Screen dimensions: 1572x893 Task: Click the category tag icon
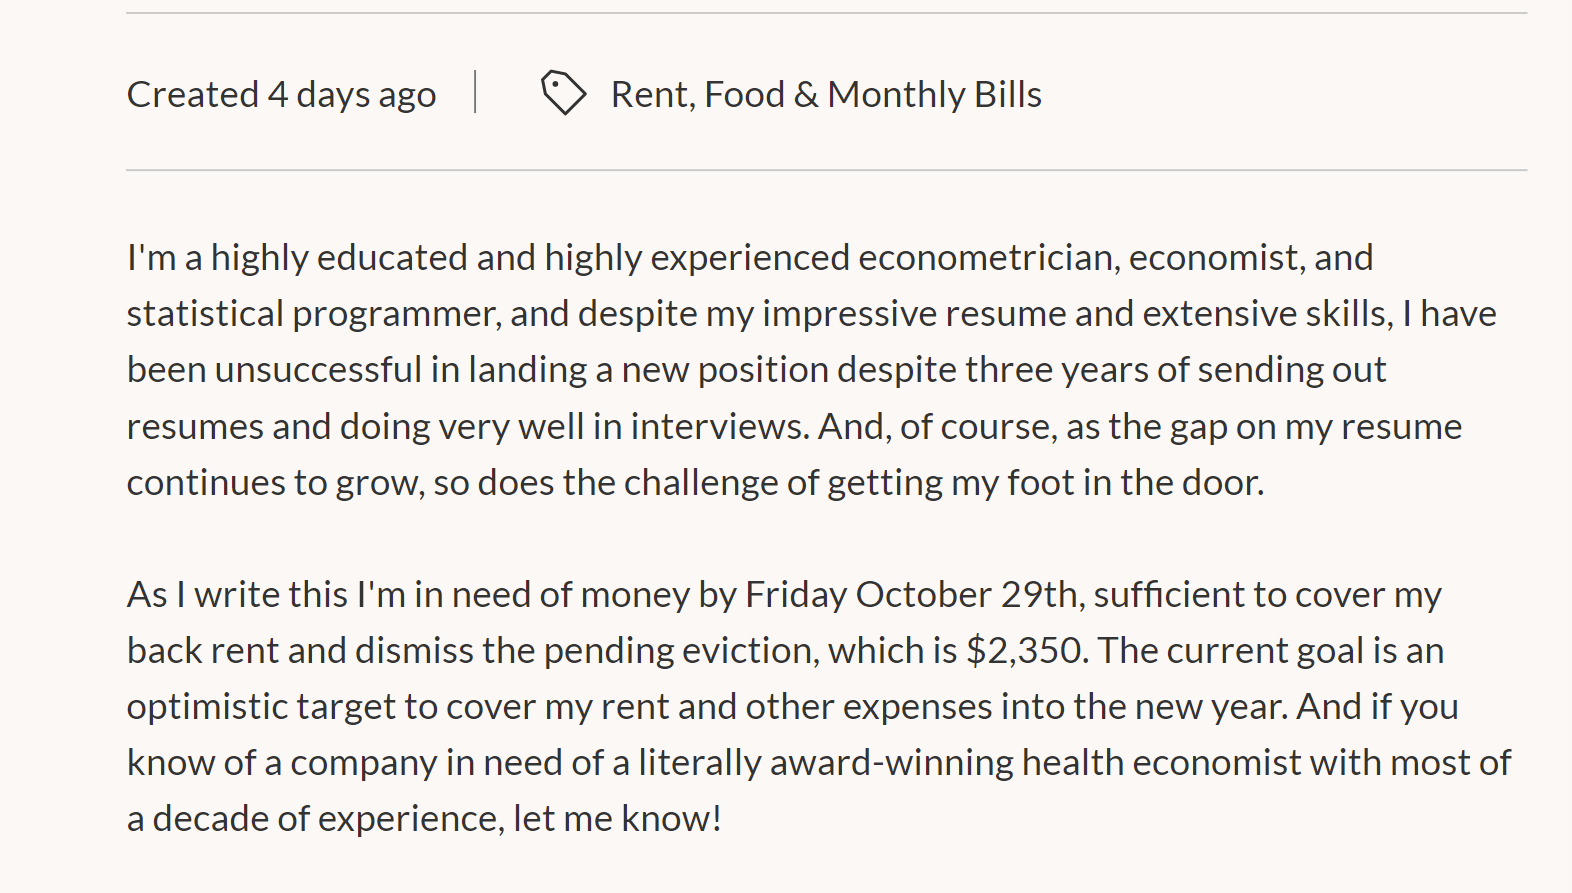coord(564,93)
